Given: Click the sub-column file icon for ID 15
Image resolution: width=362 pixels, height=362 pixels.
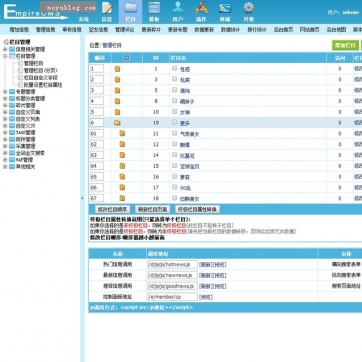Looking at the screenshot, I should pyautogui.click(x=122, y=166).
